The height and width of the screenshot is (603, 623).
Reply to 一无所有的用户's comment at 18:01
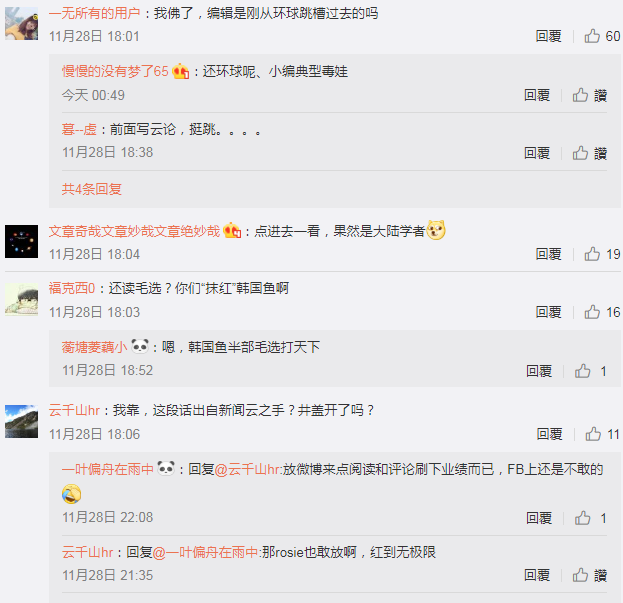pyautogui.click(x=548, y=36)
